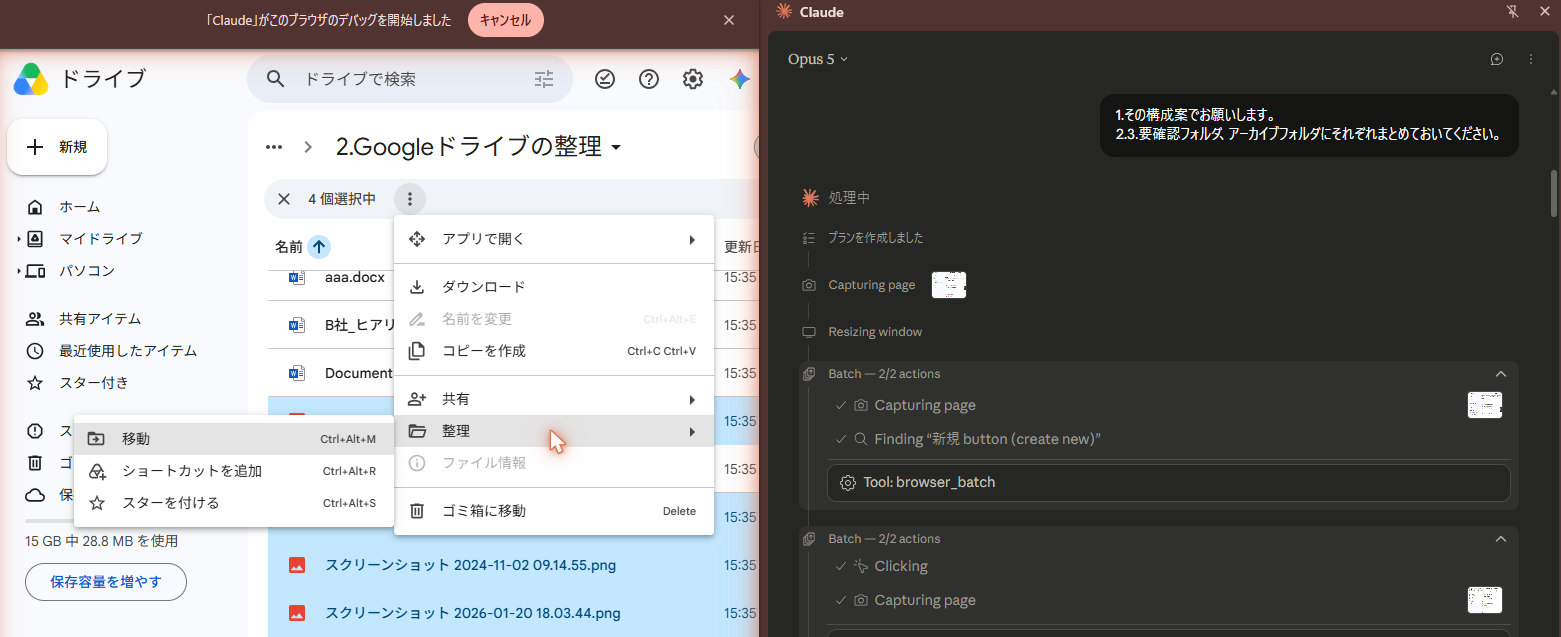
Task: Select コピーを作成 in the menu
Action: [x=554, y=351]
